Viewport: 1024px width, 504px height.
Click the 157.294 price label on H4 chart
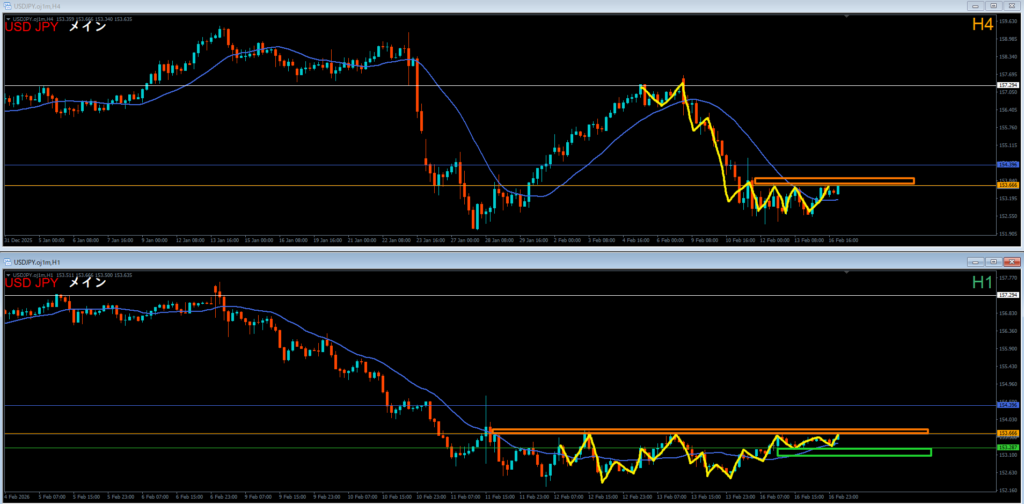coord(1008,86)
